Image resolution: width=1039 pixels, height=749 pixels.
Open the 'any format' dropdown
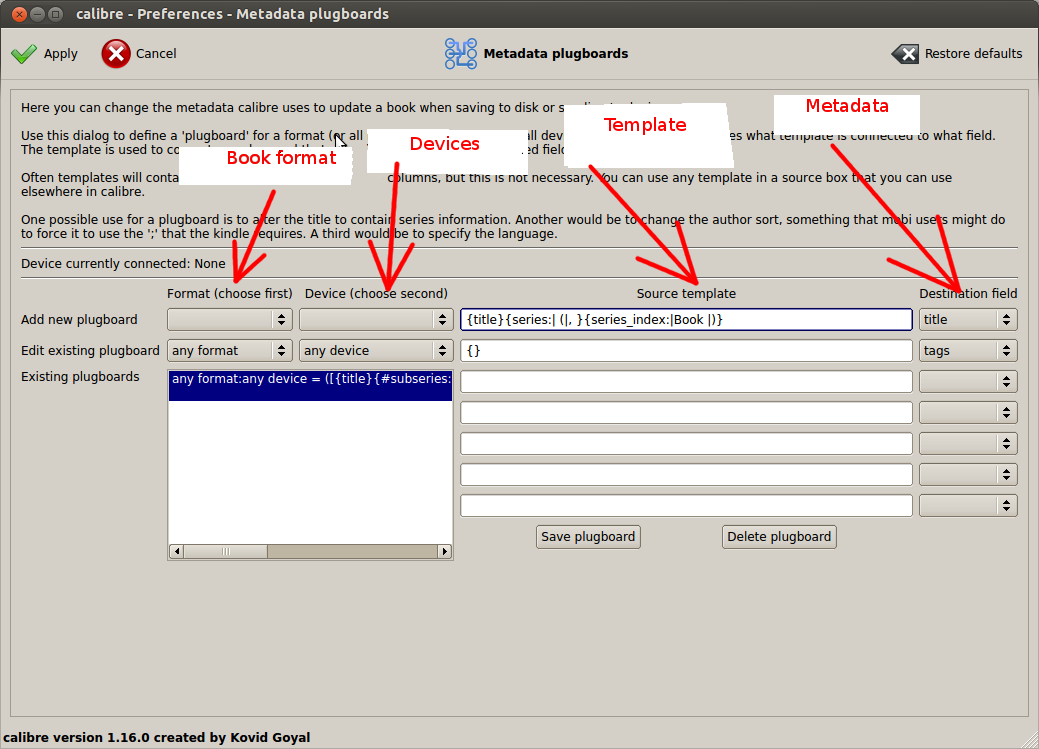pos(229,351)
